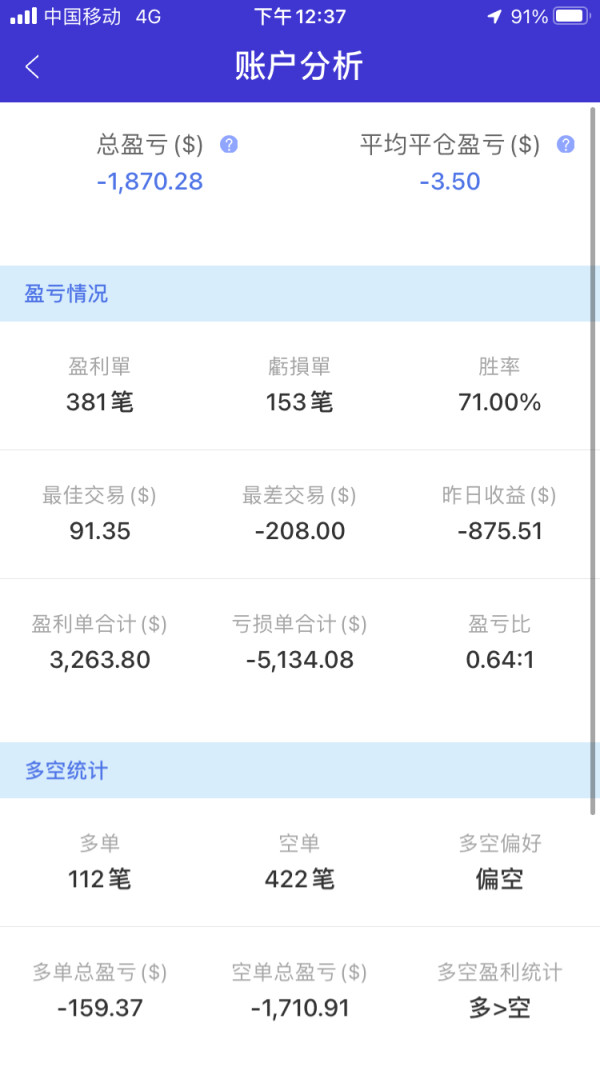Tap the back arrow icon
Image resolution: width=600 pixels, height=1067 pixels.
point(33,67)
